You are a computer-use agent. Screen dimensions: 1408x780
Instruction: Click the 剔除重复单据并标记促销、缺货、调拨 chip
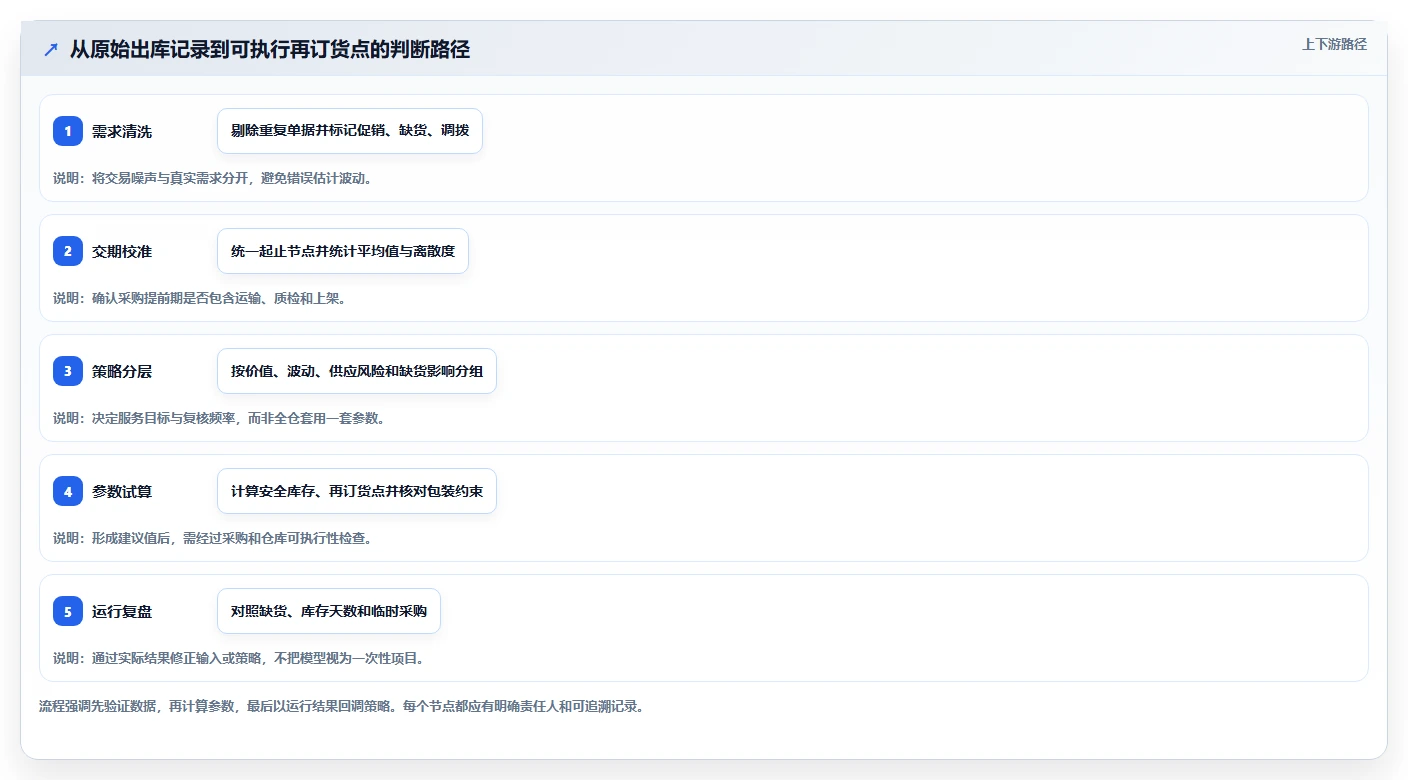click(350, 131)
